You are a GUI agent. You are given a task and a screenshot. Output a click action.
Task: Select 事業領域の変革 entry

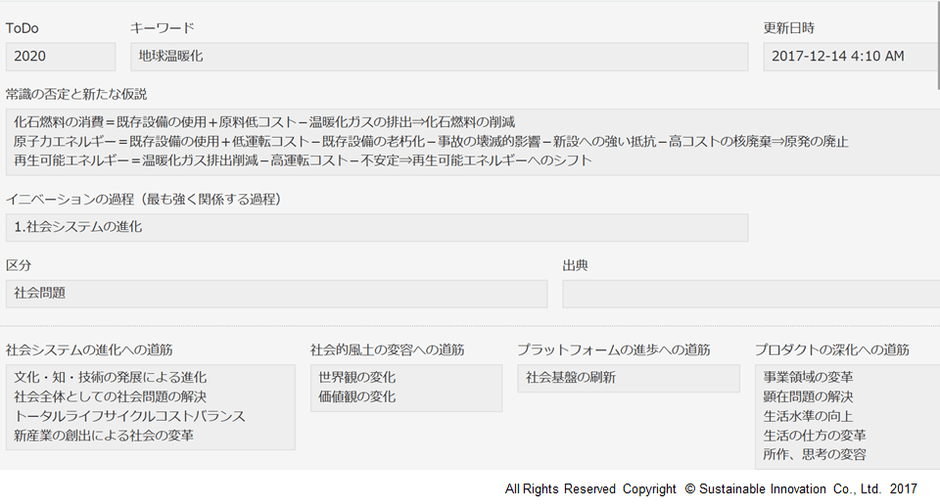(808, 378)
